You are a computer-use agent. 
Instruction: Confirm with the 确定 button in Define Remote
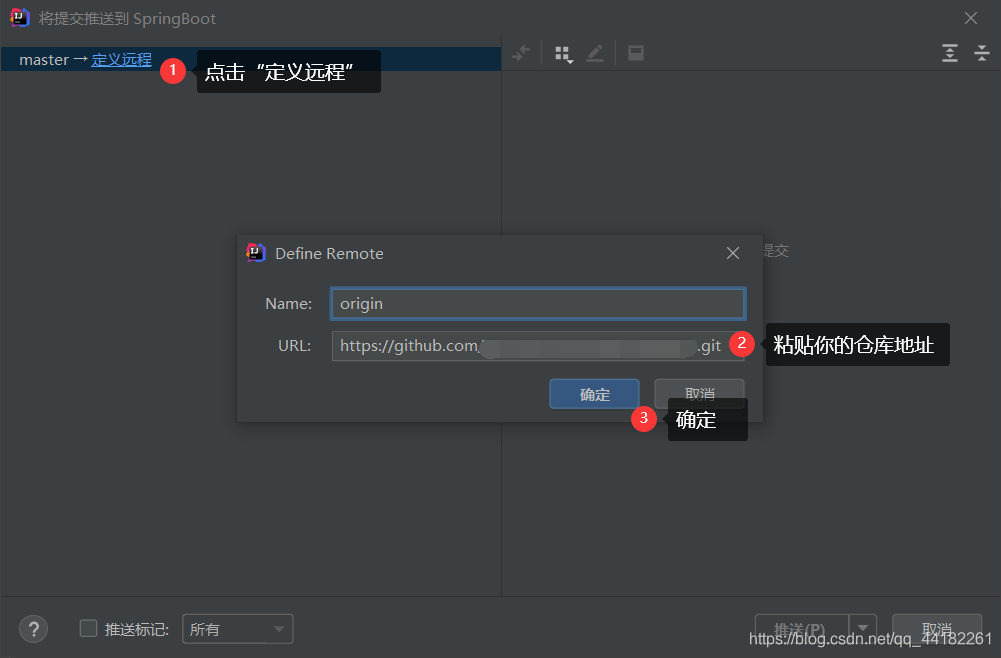[594, 394]
